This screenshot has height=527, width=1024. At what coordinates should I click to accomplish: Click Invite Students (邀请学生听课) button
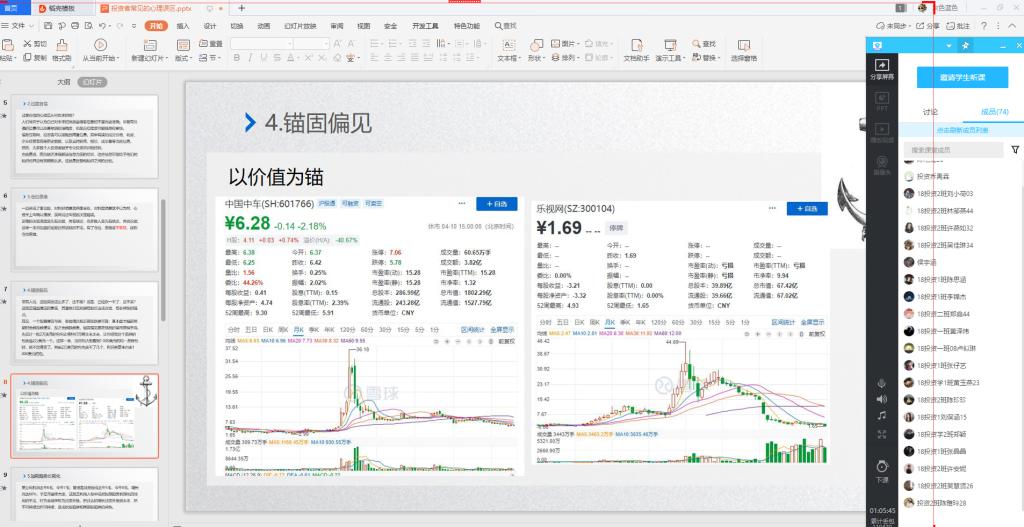click(x=963, y=77)
